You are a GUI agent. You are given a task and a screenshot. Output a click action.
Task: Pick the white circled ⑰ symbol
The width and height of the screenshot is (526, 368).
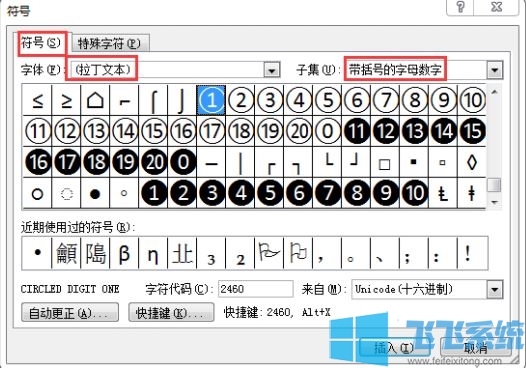[x=211, y=131]
